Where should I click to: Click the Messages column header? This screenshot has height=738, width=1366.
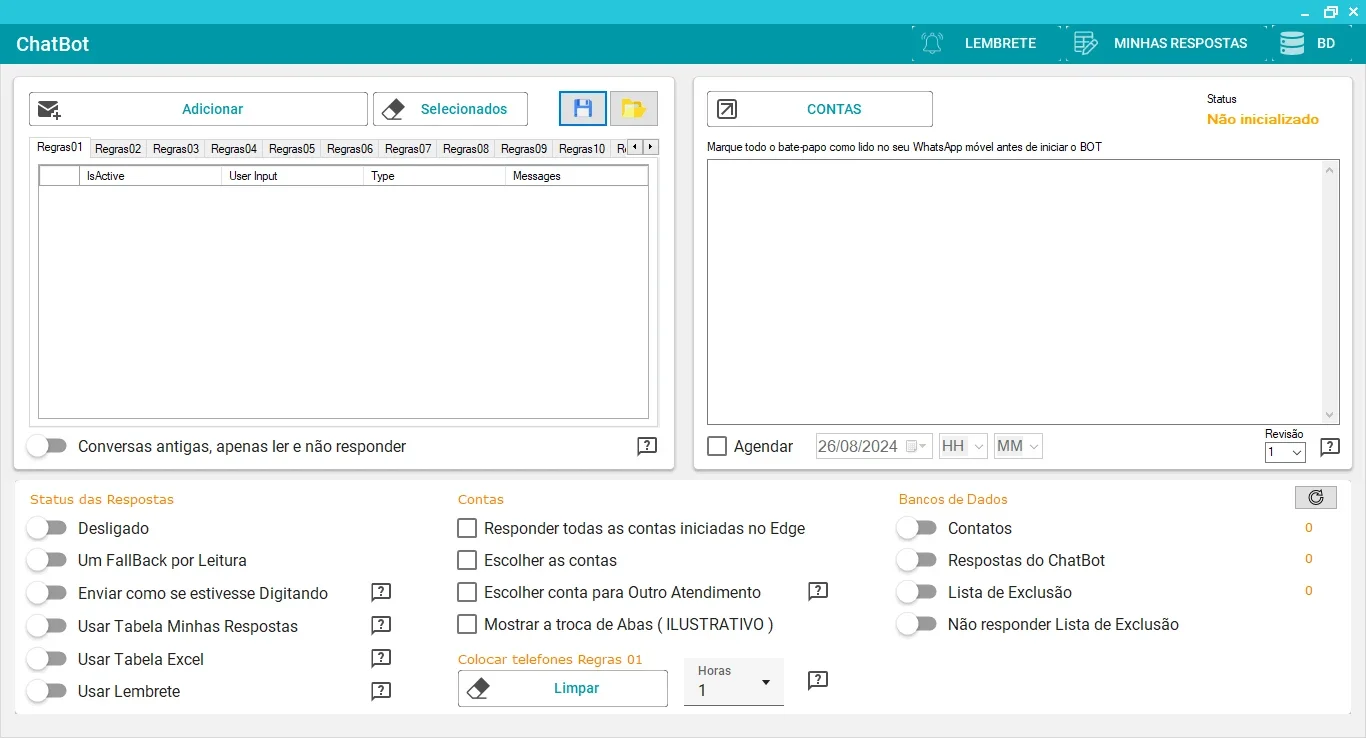(x=577, y=176)
